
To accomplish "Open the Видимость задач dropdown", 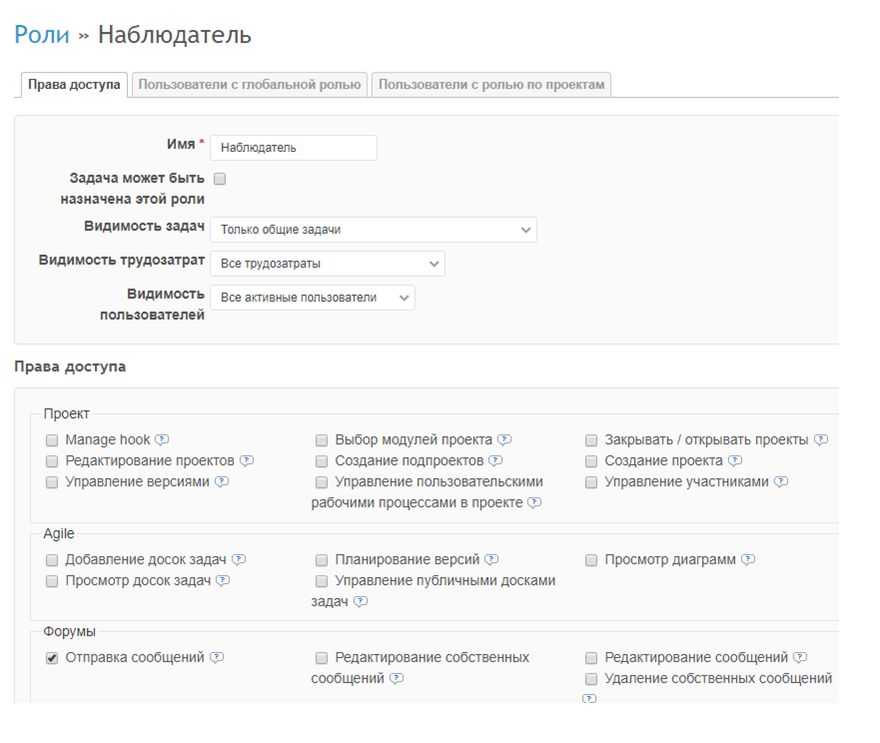I will tap(373, 230).
